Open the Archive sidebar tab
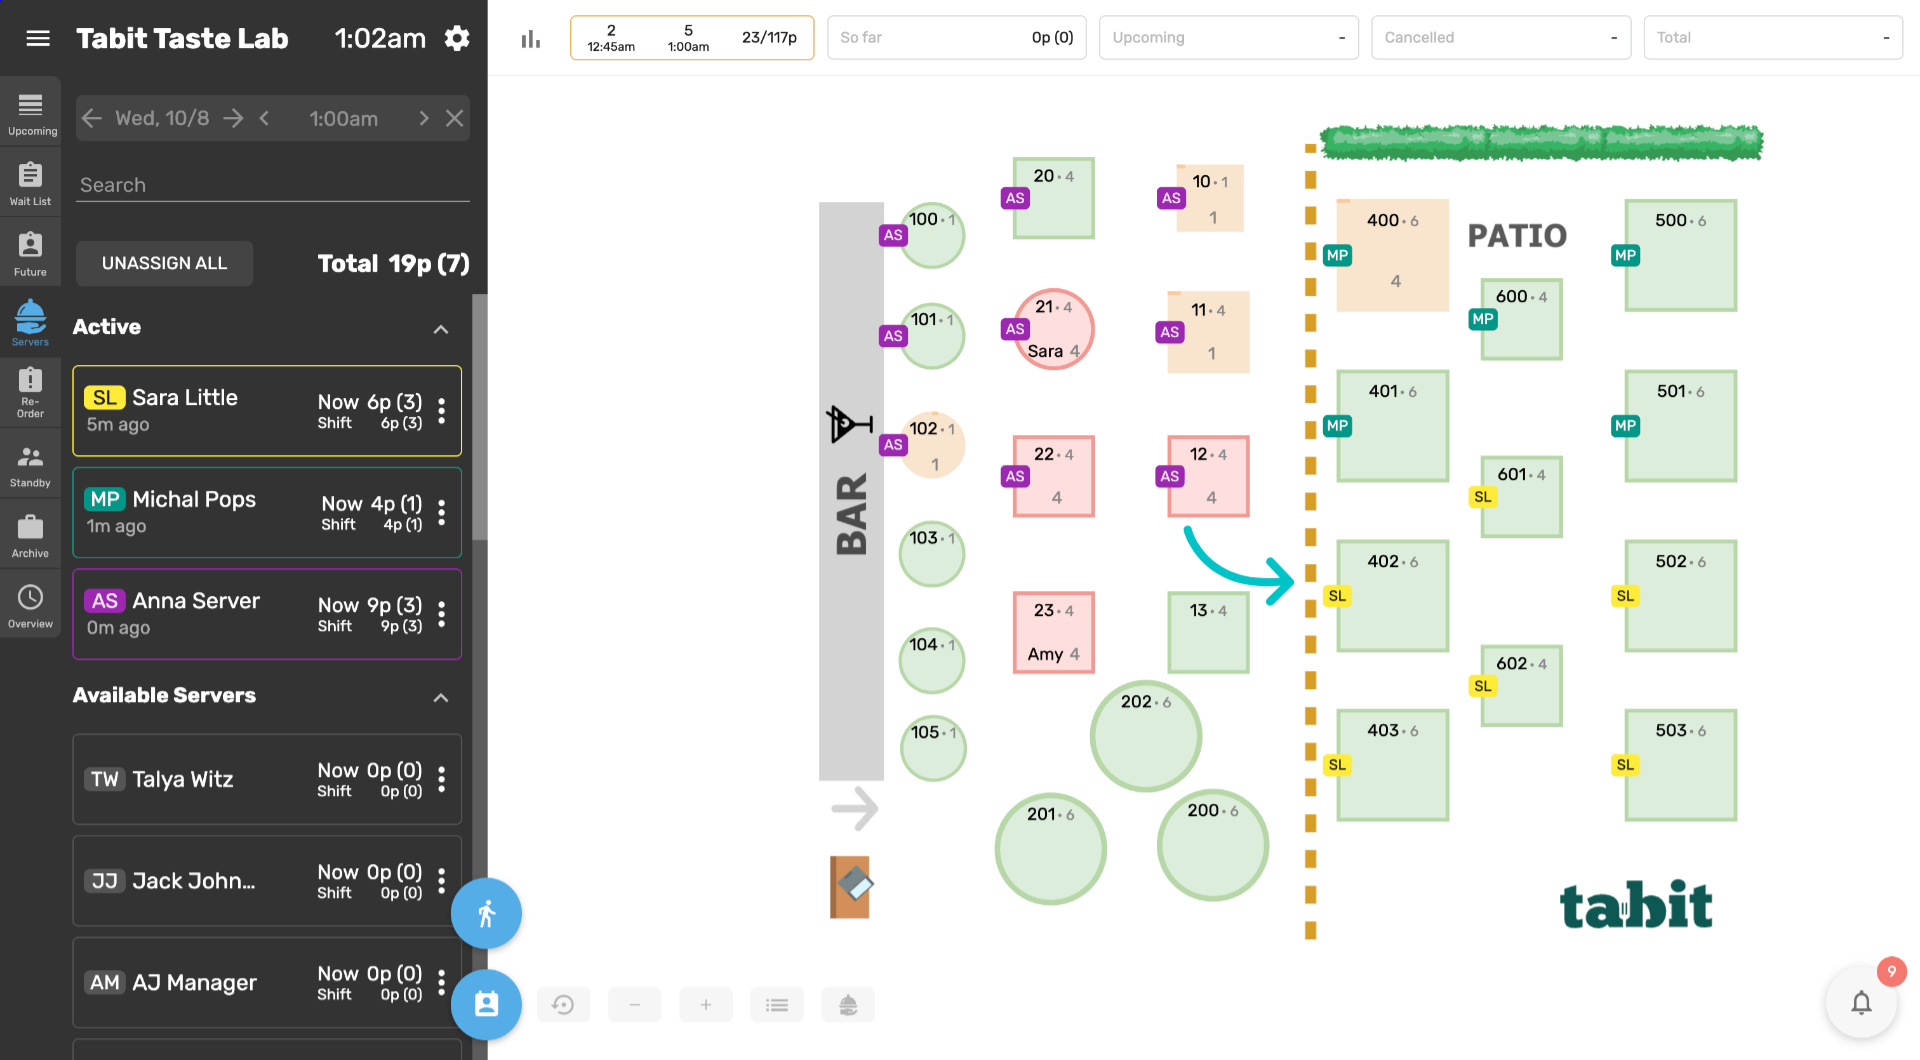Screen dimensions: 1920x1060 31,535
